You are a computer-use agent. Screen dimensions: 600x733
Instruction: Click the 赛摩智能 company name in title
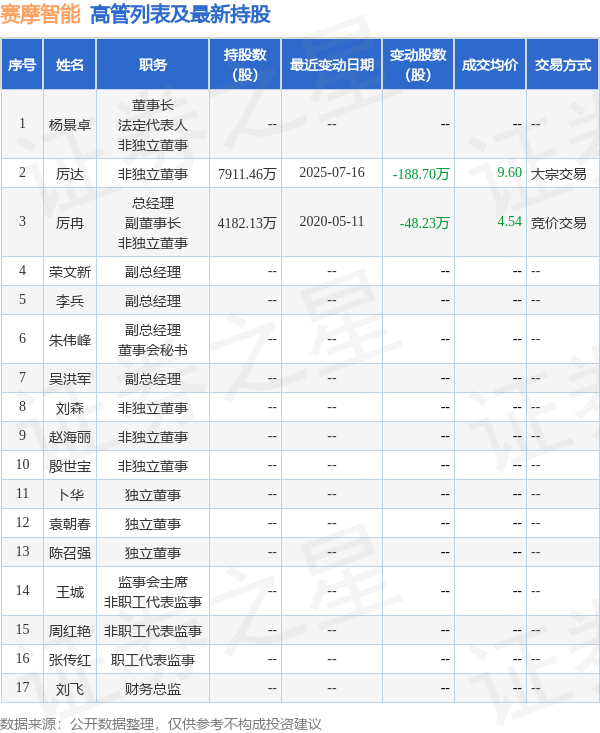coord(41,14)
